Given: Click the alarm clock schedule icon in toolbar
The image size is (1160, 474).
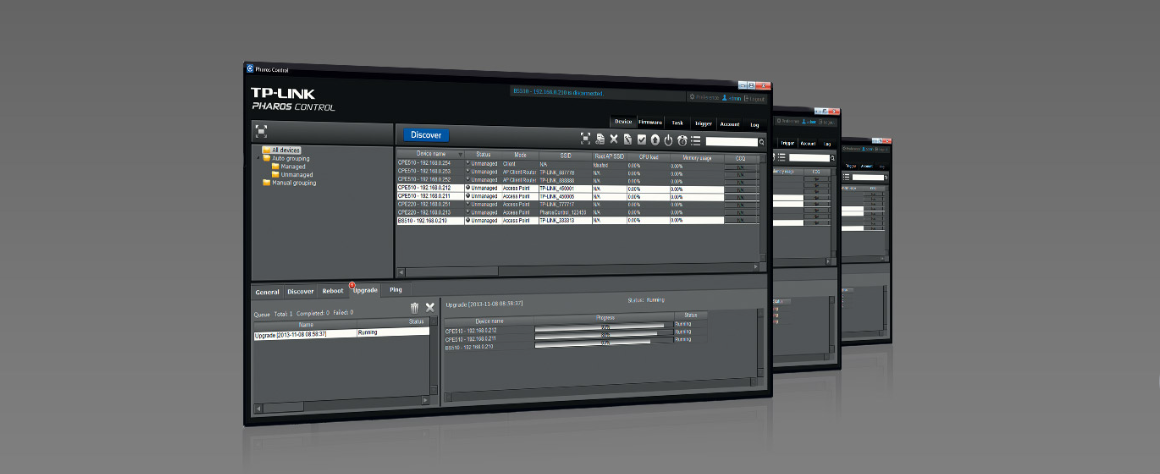Looking at the screenshot, I should (x=682, y=140).
